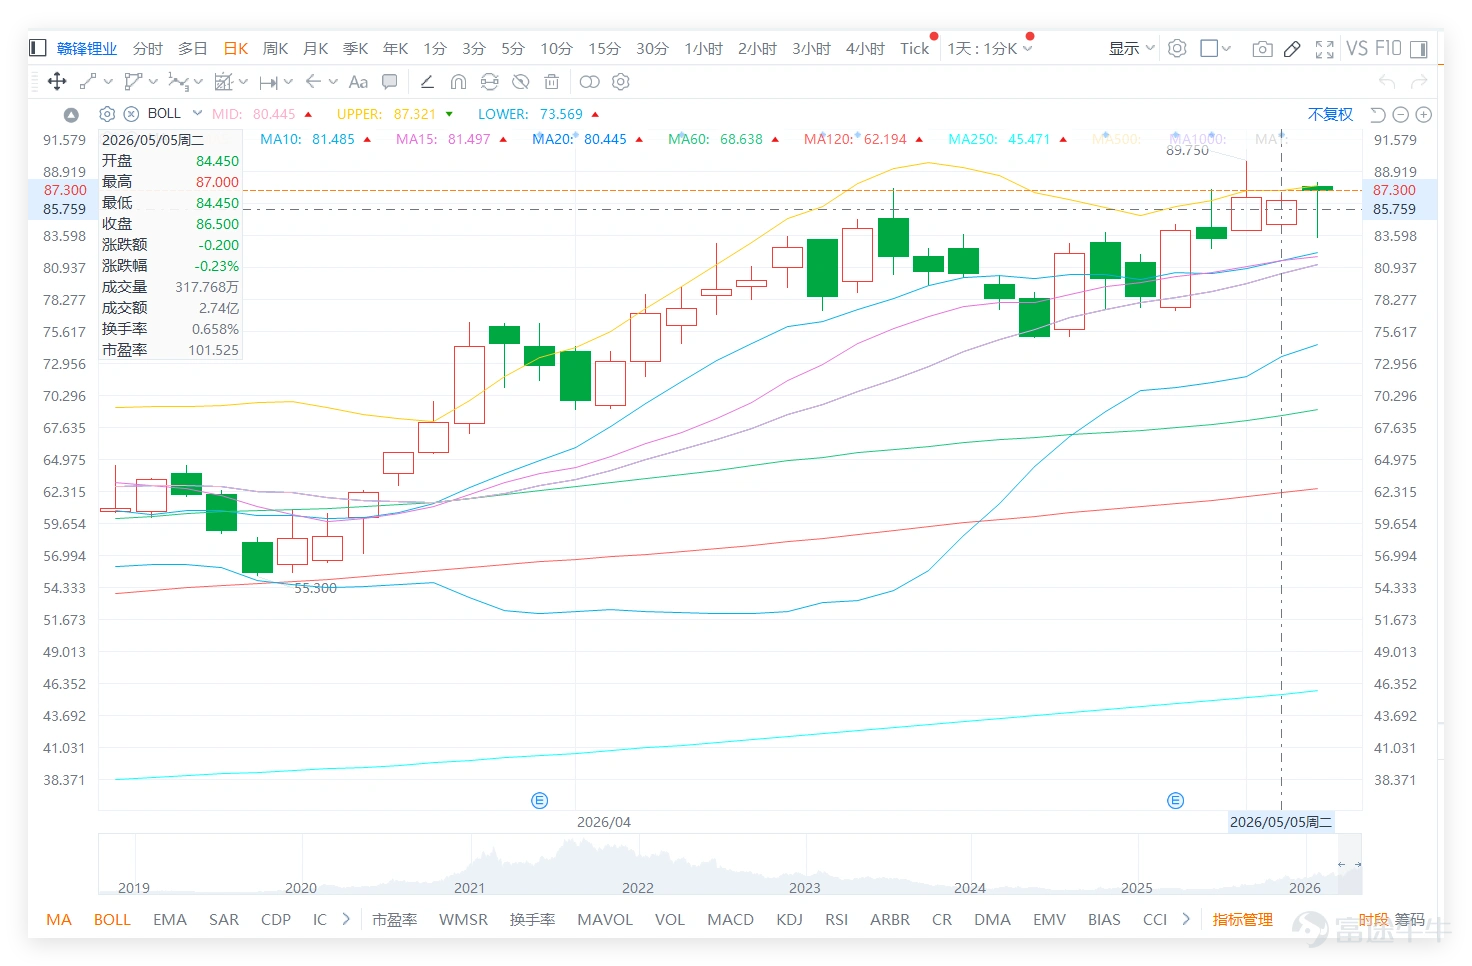Select the parallel channel drawing tool
Screen dimensions: 1472x966
(x=133, y=82)
